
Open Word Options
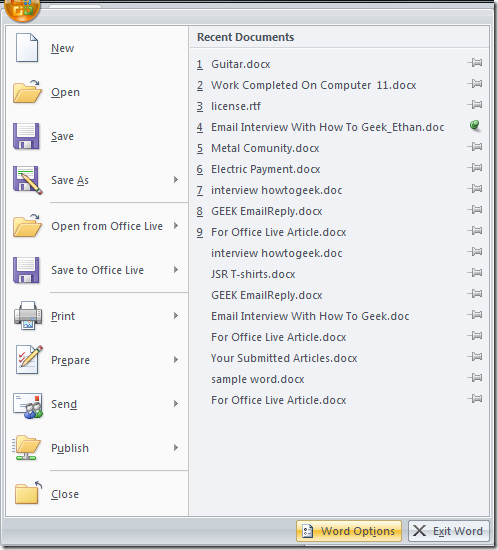349,531
